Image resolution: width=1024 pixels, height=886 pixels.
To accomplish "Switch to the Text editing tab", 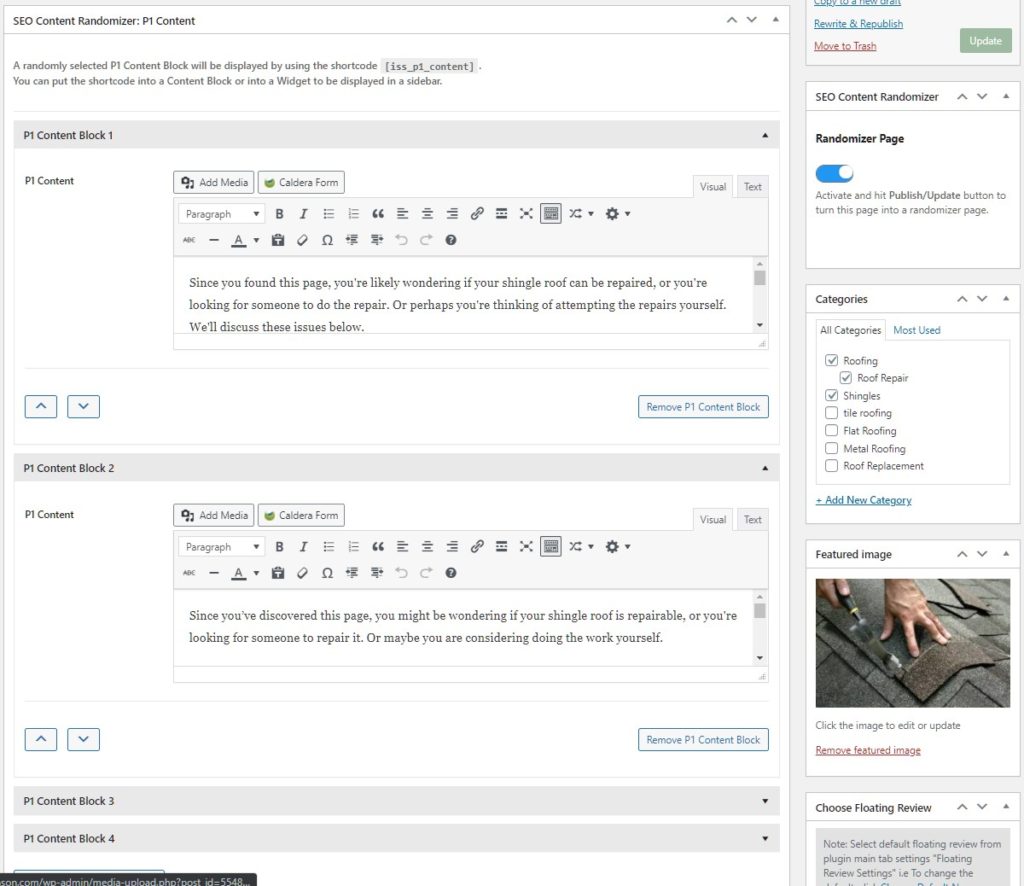I will [752, 186].
